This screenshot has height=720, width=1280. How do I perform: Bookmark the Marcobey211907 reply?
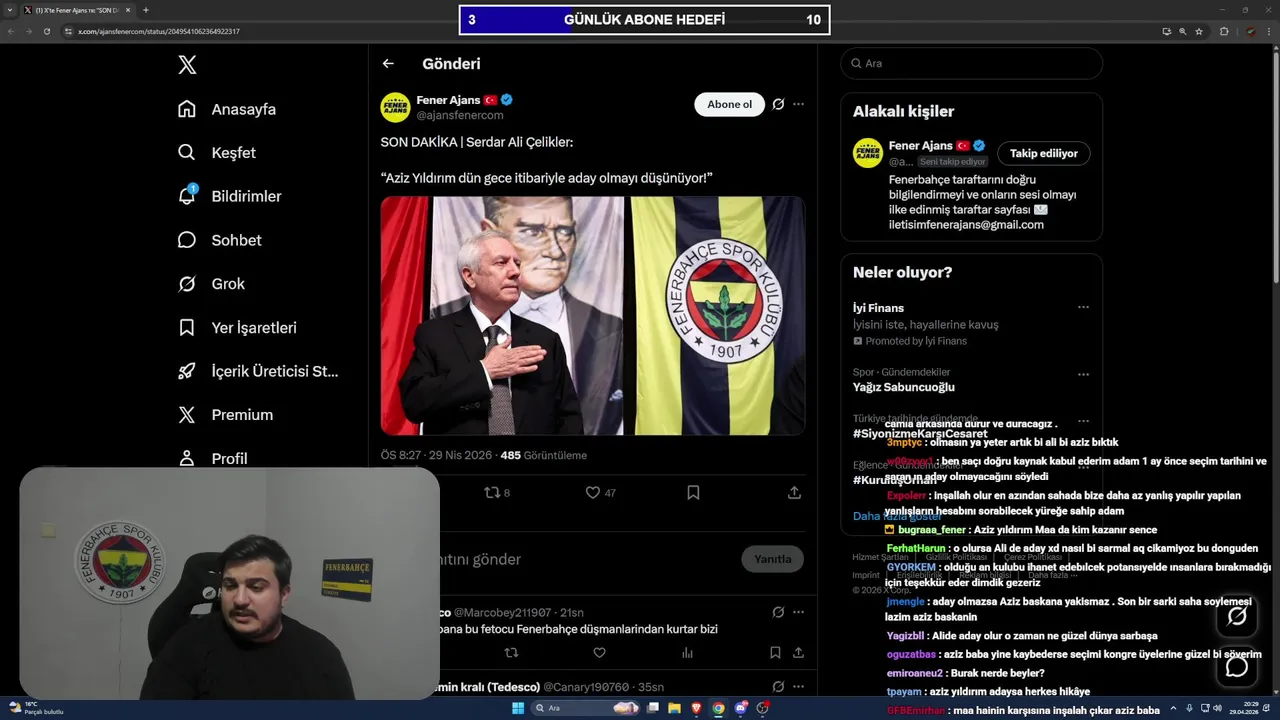775,653
